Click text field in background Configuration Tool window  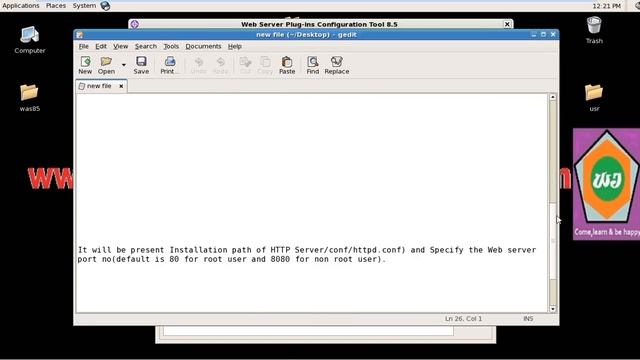309,331
